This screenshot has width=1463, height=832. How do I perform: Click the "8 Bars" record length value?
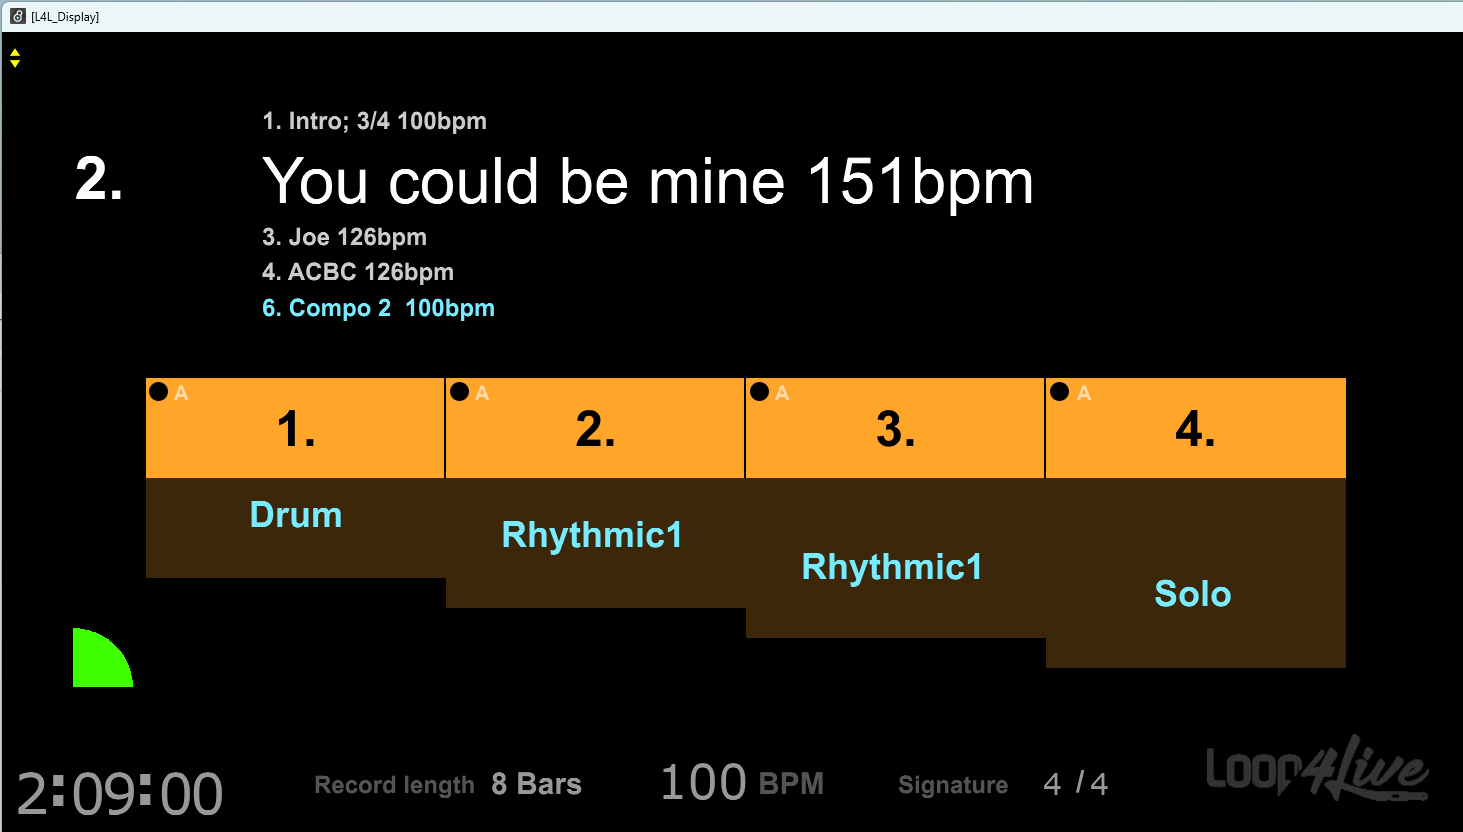coord(537,784)
